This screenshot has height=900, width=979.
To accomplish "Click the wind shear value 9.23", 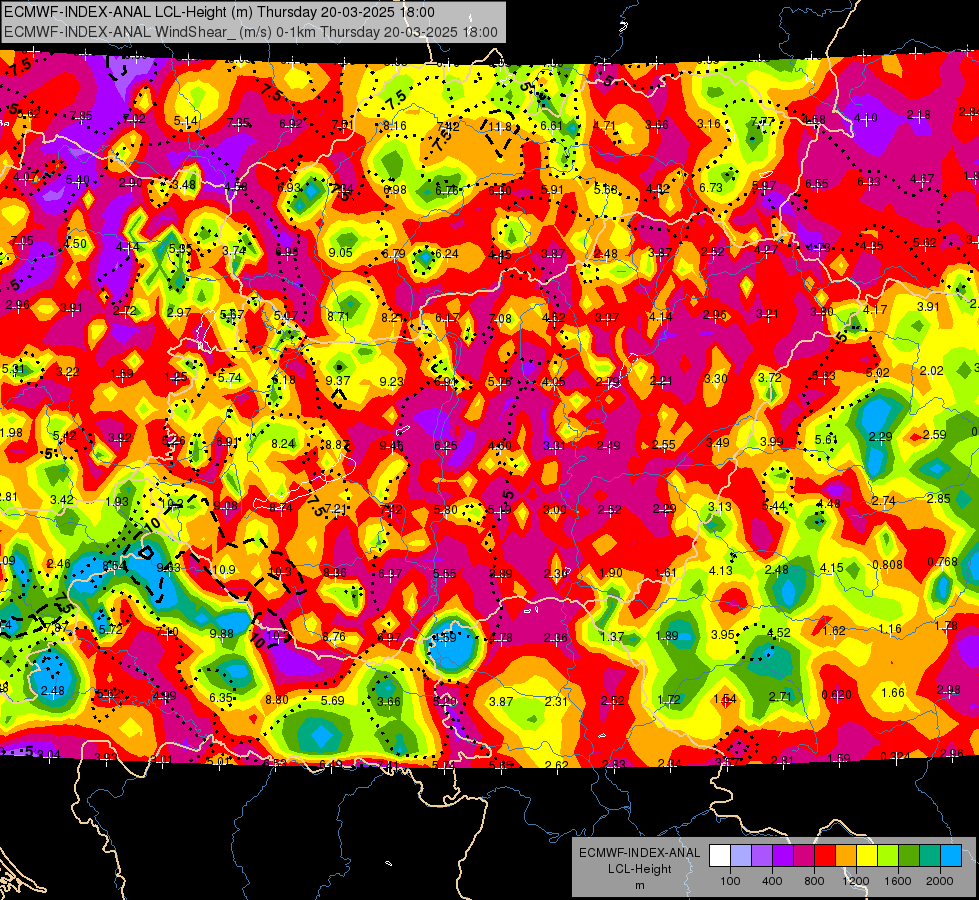I will coord(391,381).
